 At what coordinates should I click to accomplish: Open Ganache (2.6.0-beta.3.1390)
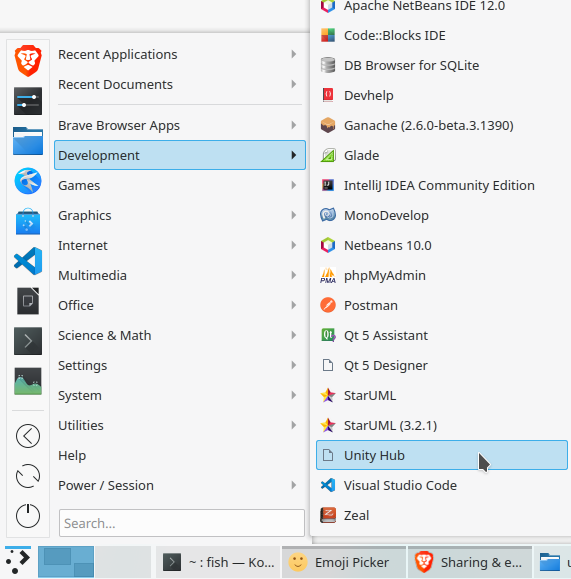[x=442, y=126]
